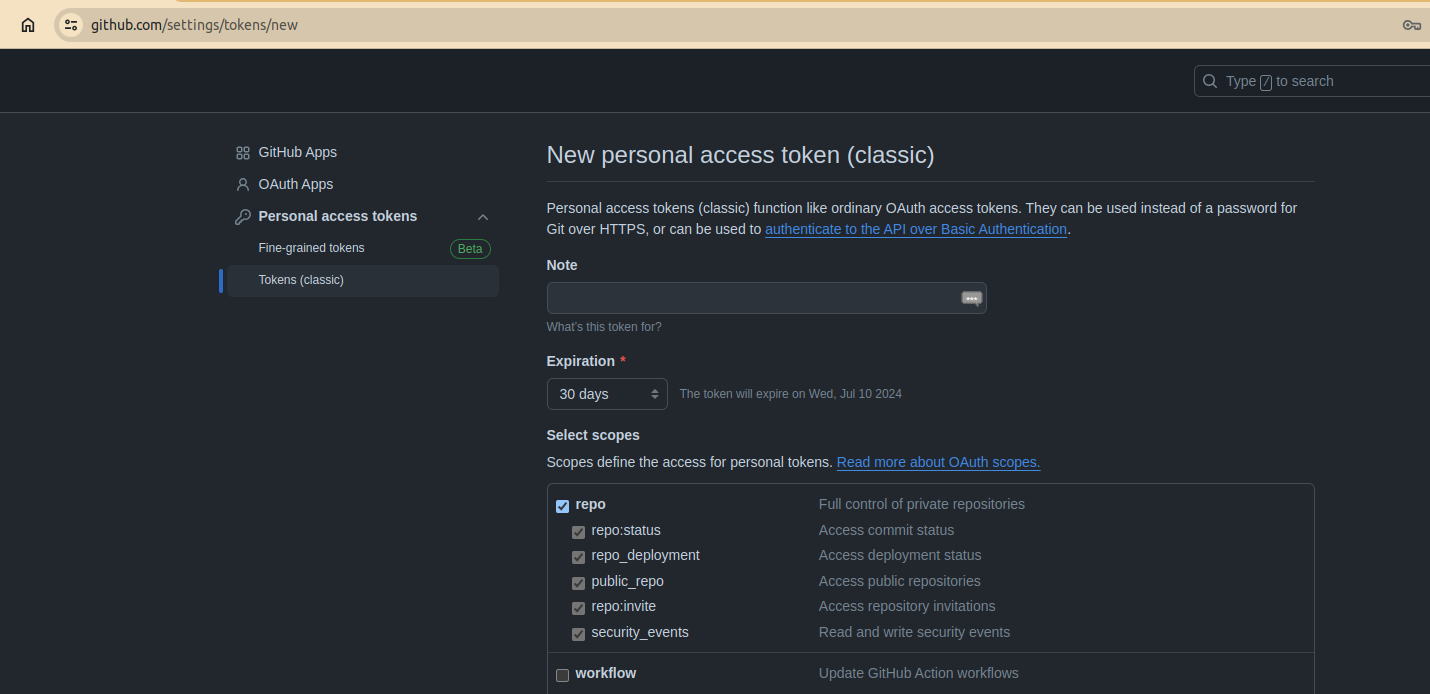The height and width of the screenshot is (694, 1430).
Task: Open the Expiration 30 days dropdown
Action: [x=607, y=394]
